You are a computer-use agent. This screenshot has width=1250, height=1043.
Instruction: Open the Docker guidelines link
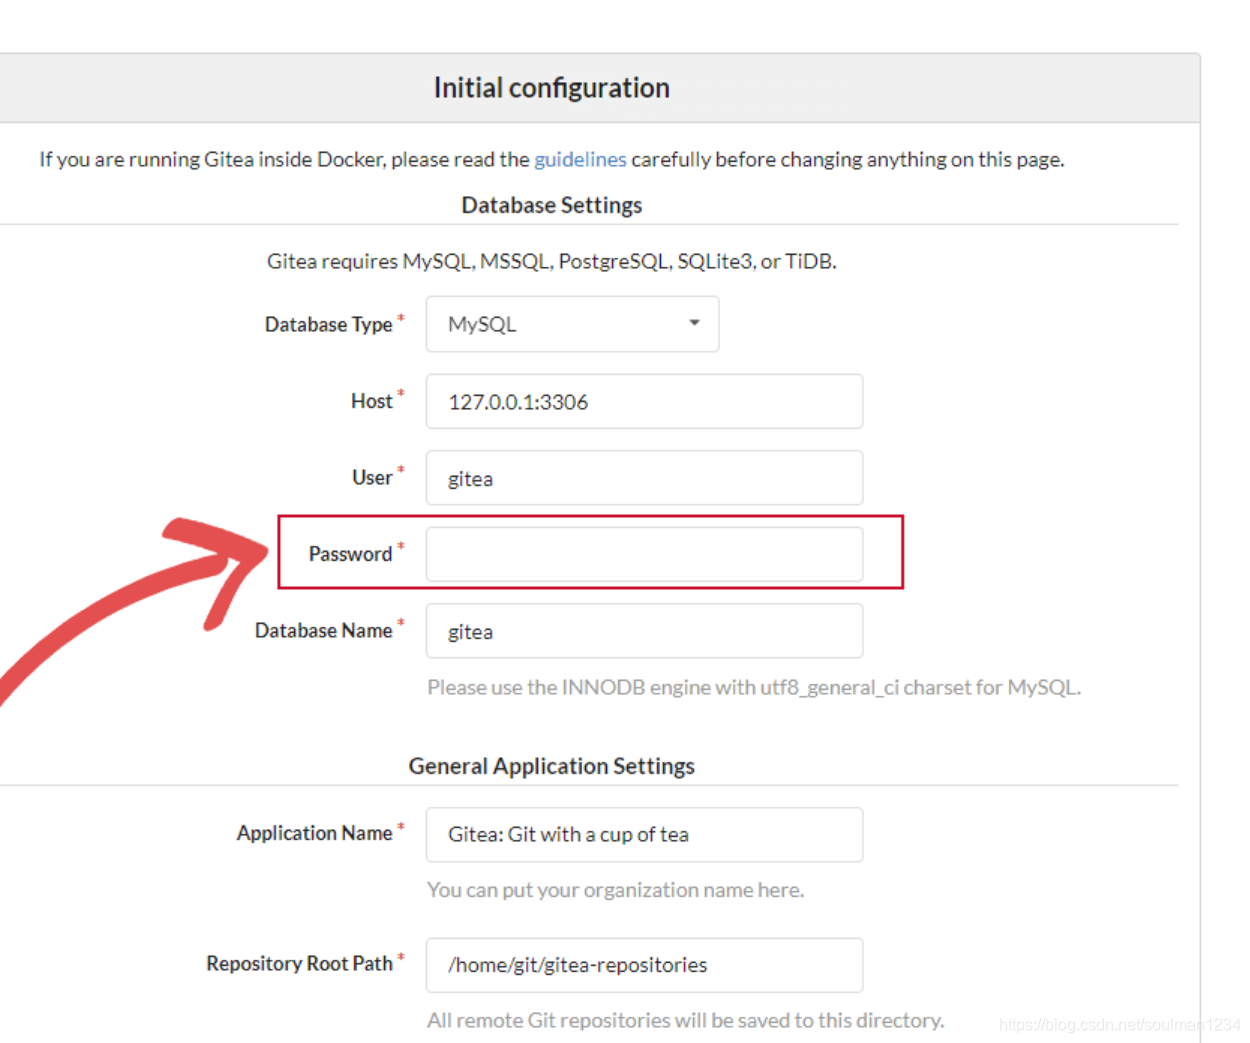[x=580, y=159]
